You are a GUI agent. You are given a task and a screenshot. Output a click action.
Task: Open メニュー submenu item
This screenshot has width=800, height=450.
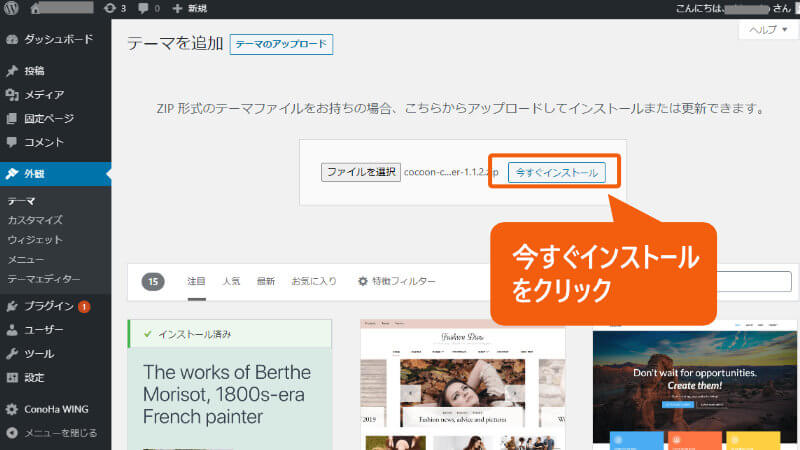[26, 260]
